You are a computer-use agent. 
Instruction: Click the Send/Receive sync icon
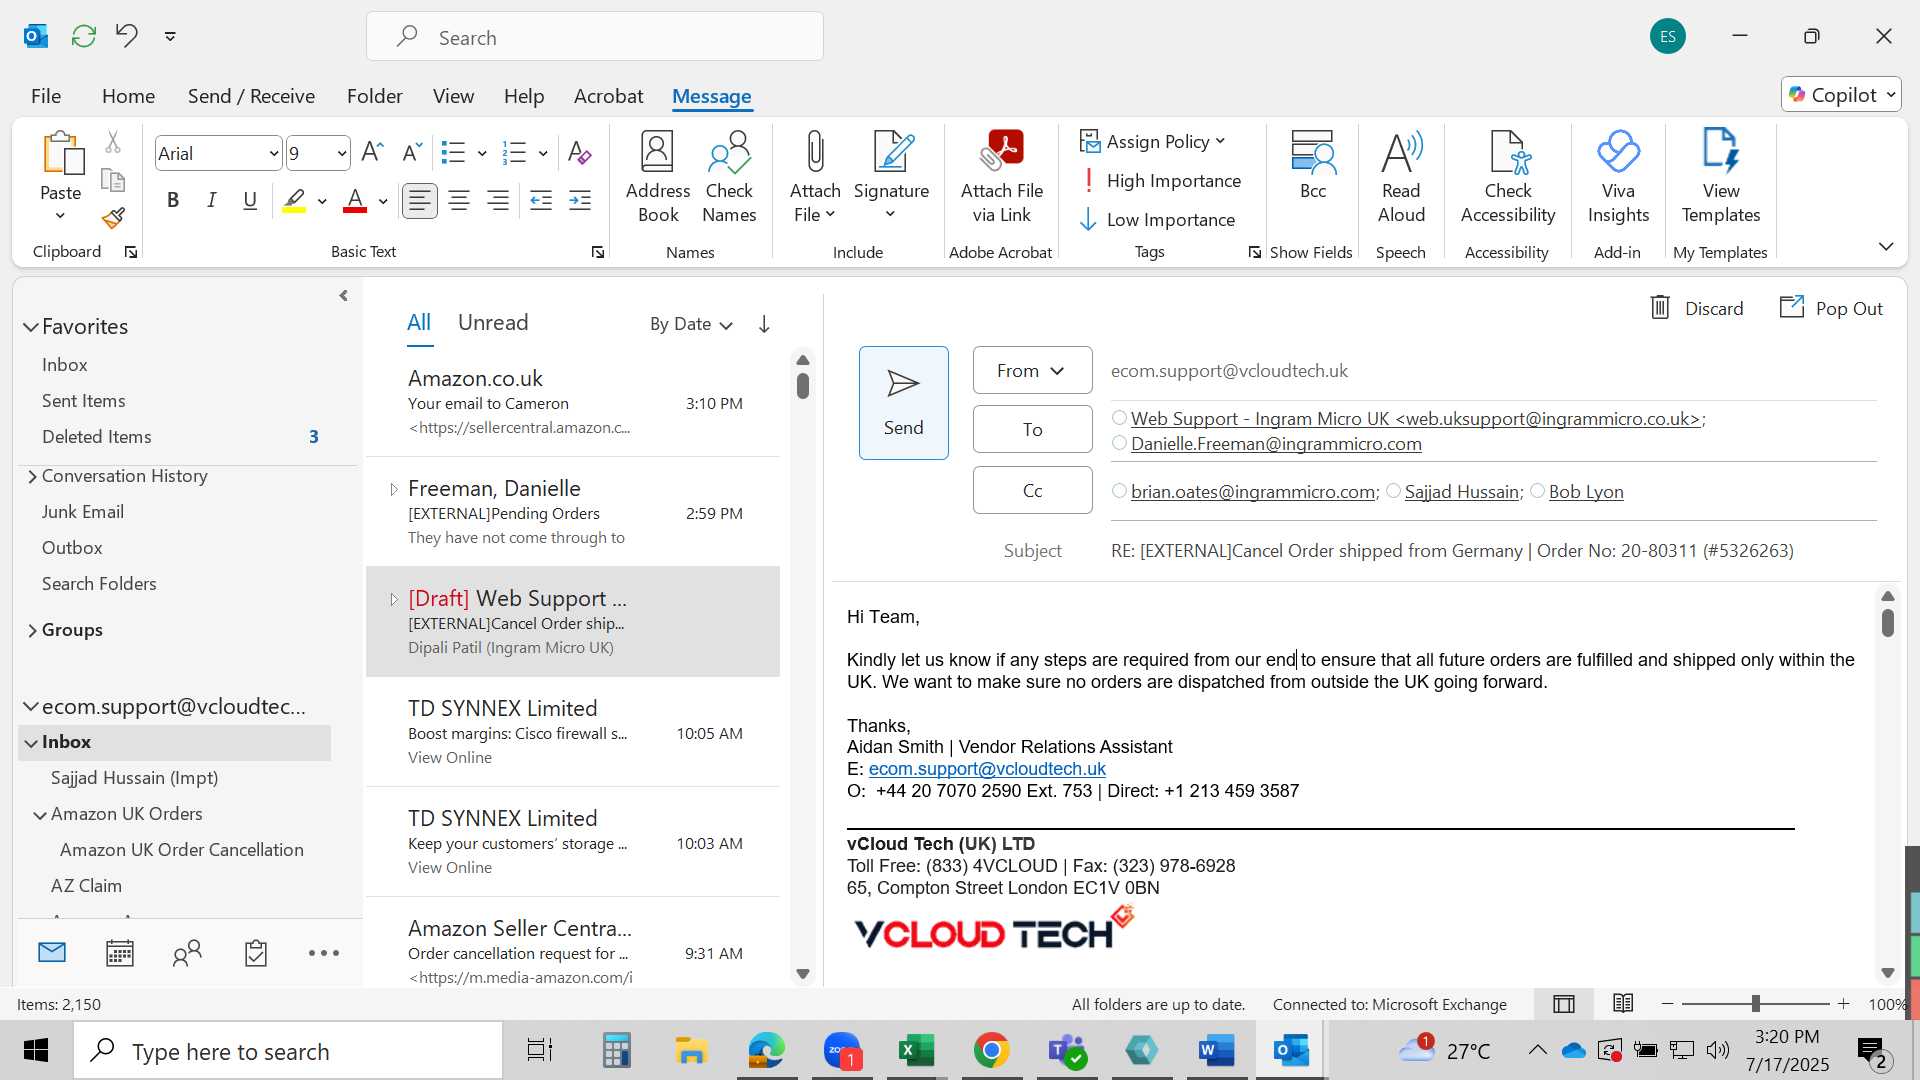coord(84,36)
